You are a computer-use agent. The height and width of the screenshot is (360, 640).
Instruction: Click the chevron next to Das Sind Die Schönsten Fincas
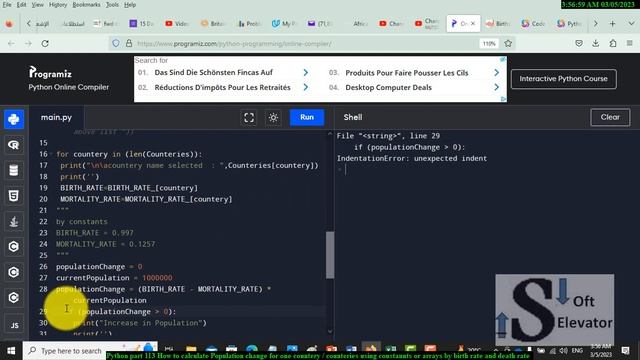306,72
